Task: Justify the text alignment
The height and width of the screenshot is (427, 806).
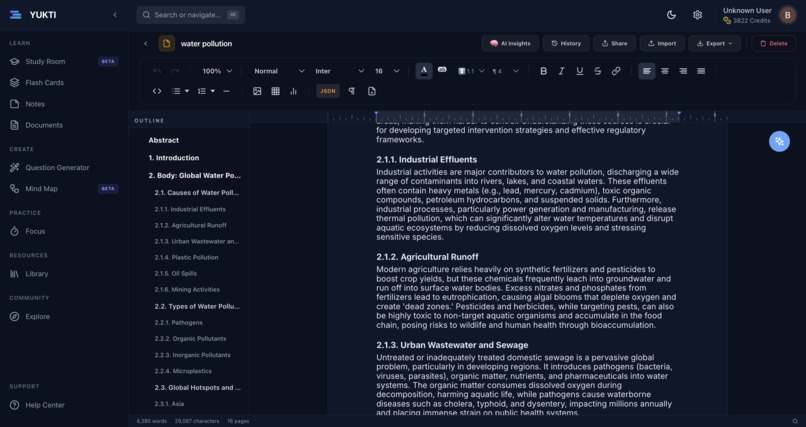Action: pyautogui.click(x=701, y=71)
